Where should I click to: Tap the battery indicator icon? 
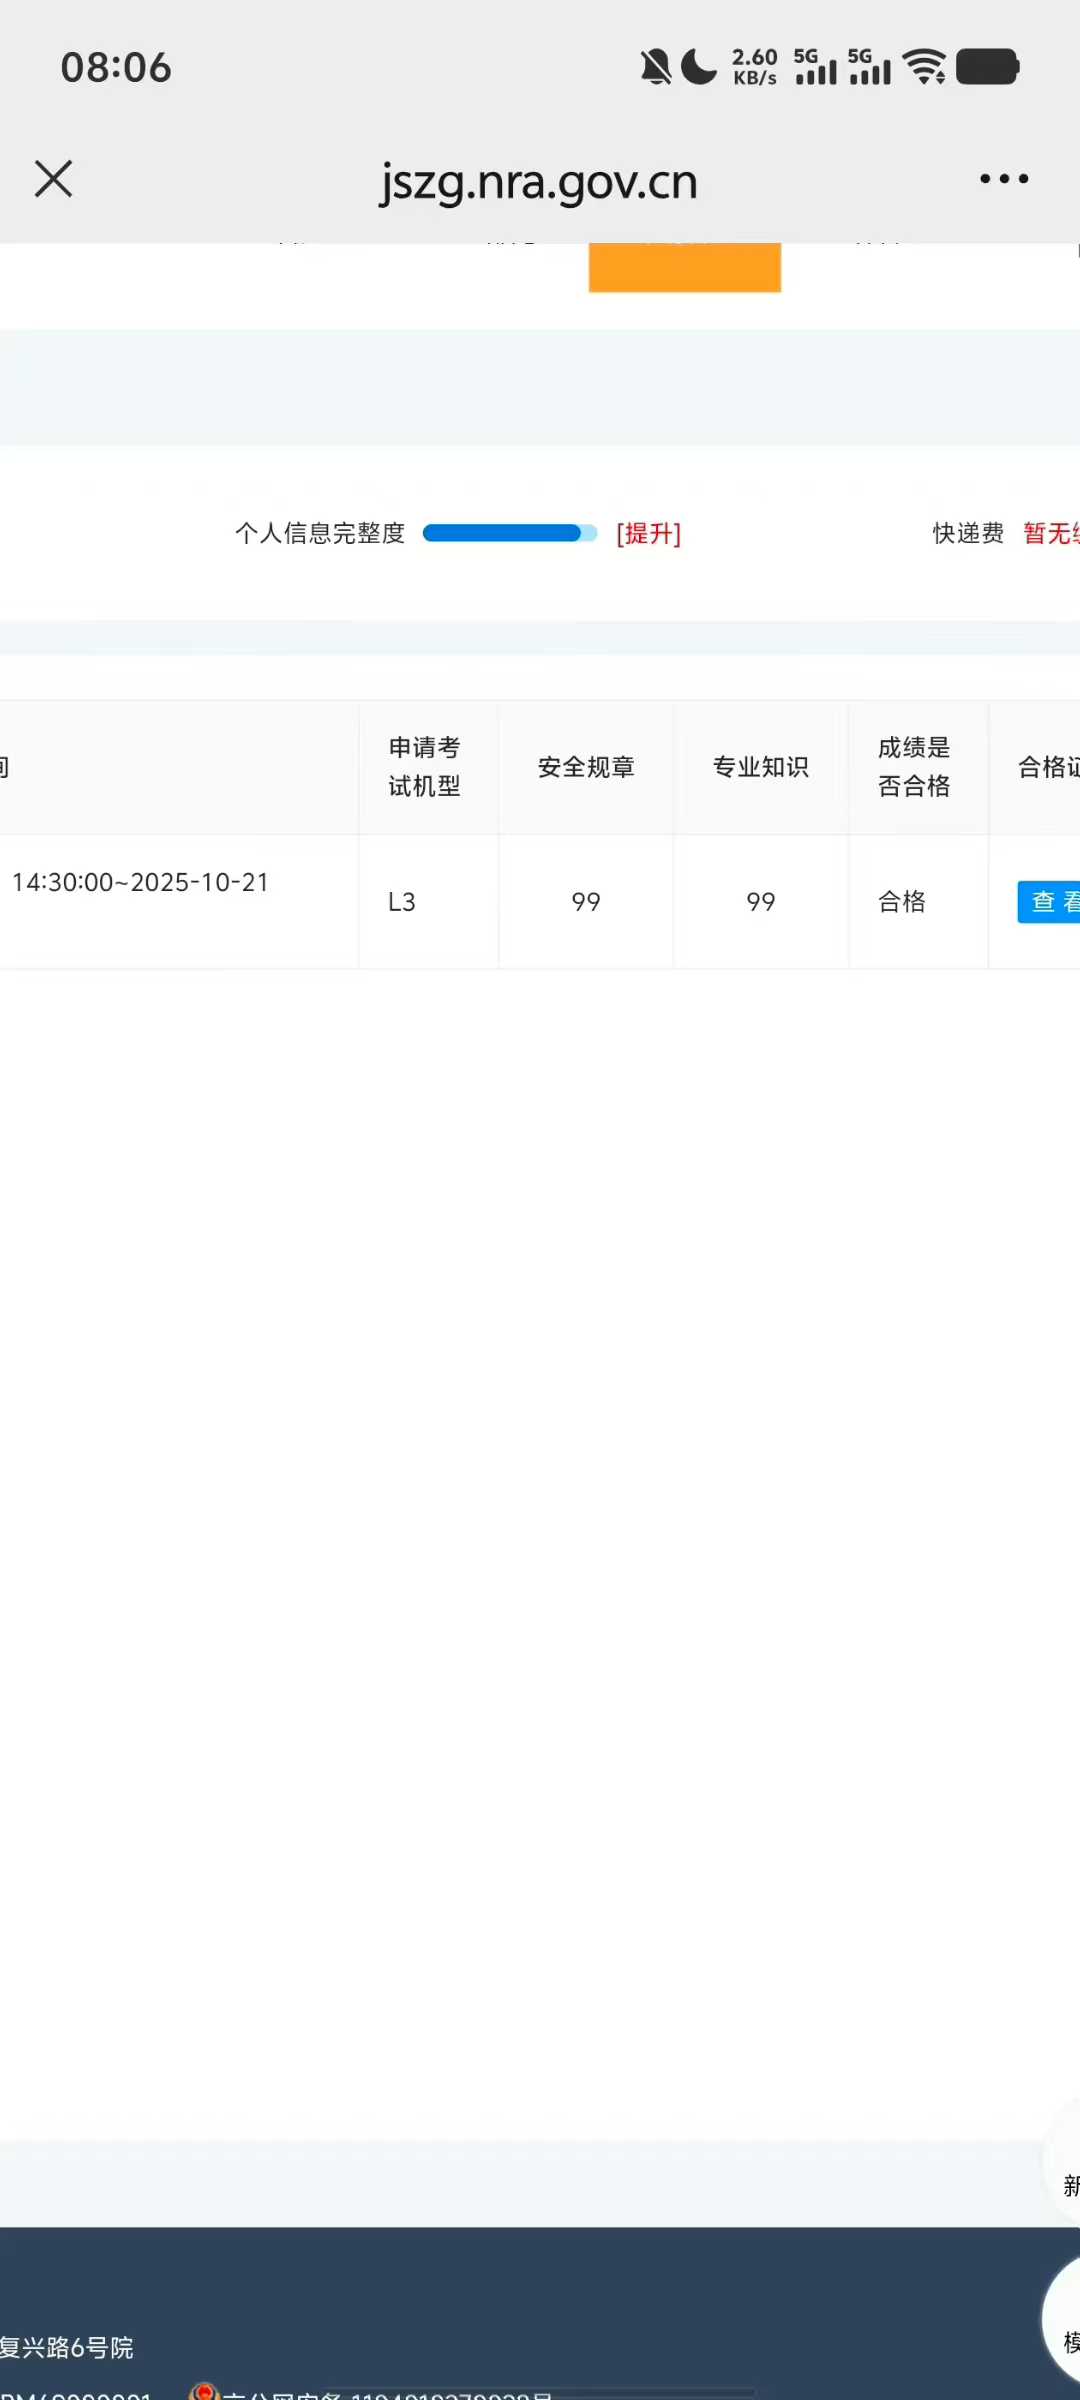click(987, 68)
